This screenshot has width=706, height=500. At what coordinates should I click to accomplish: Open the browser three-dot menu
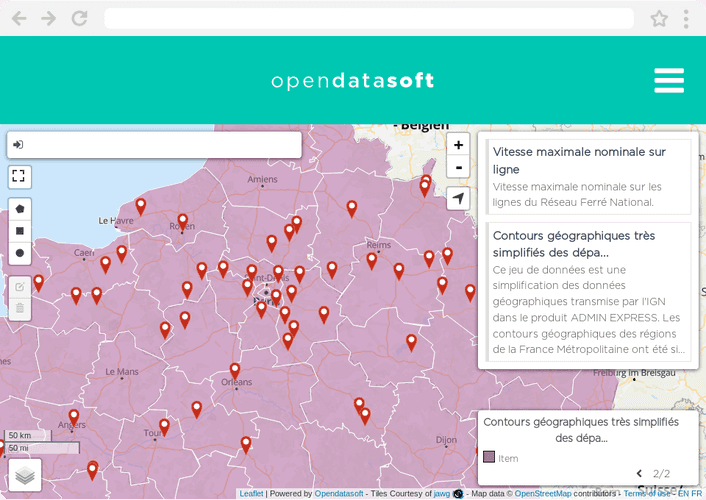pos(686,19)
